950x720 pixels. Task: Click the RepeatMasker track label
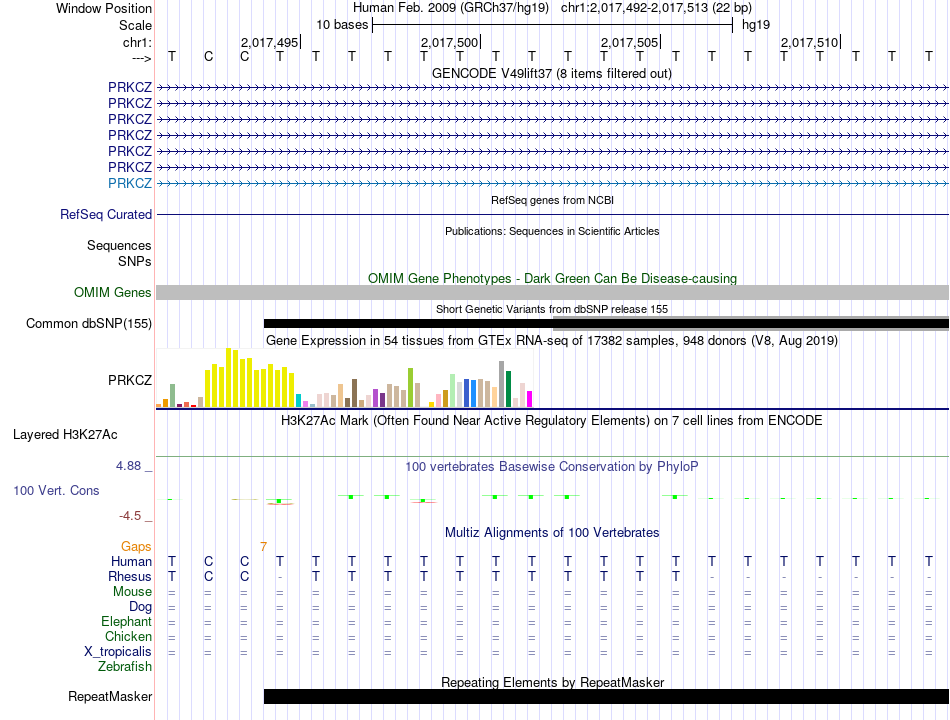click(110, 696)
